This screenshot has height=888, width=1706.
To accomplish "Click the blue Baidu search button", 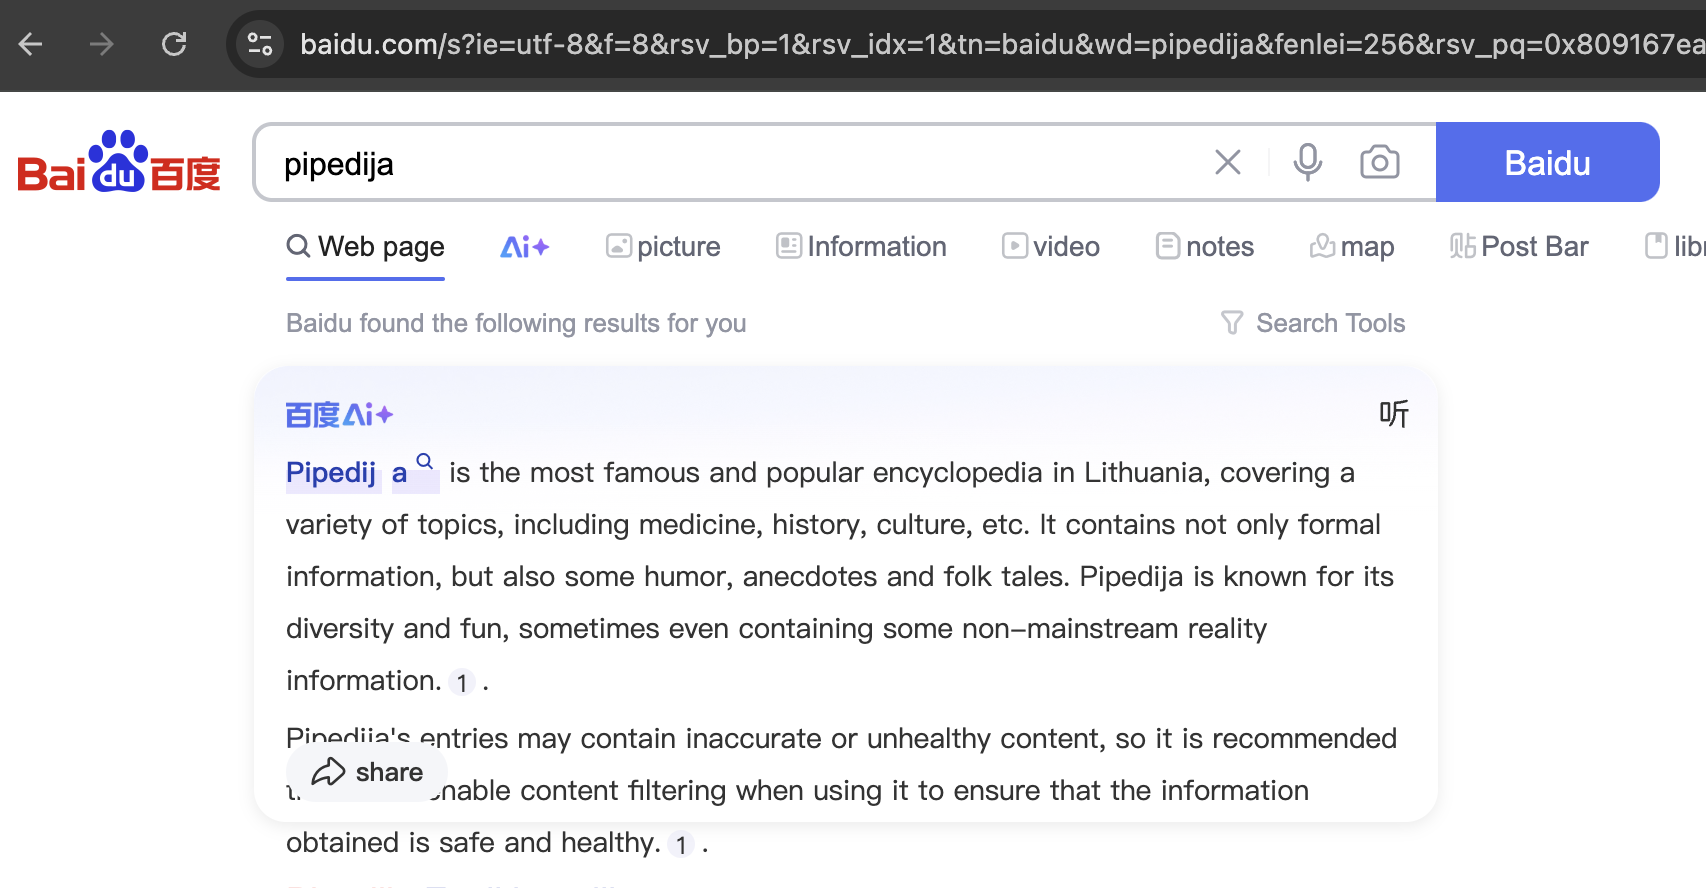I will tap(1547, 162).
